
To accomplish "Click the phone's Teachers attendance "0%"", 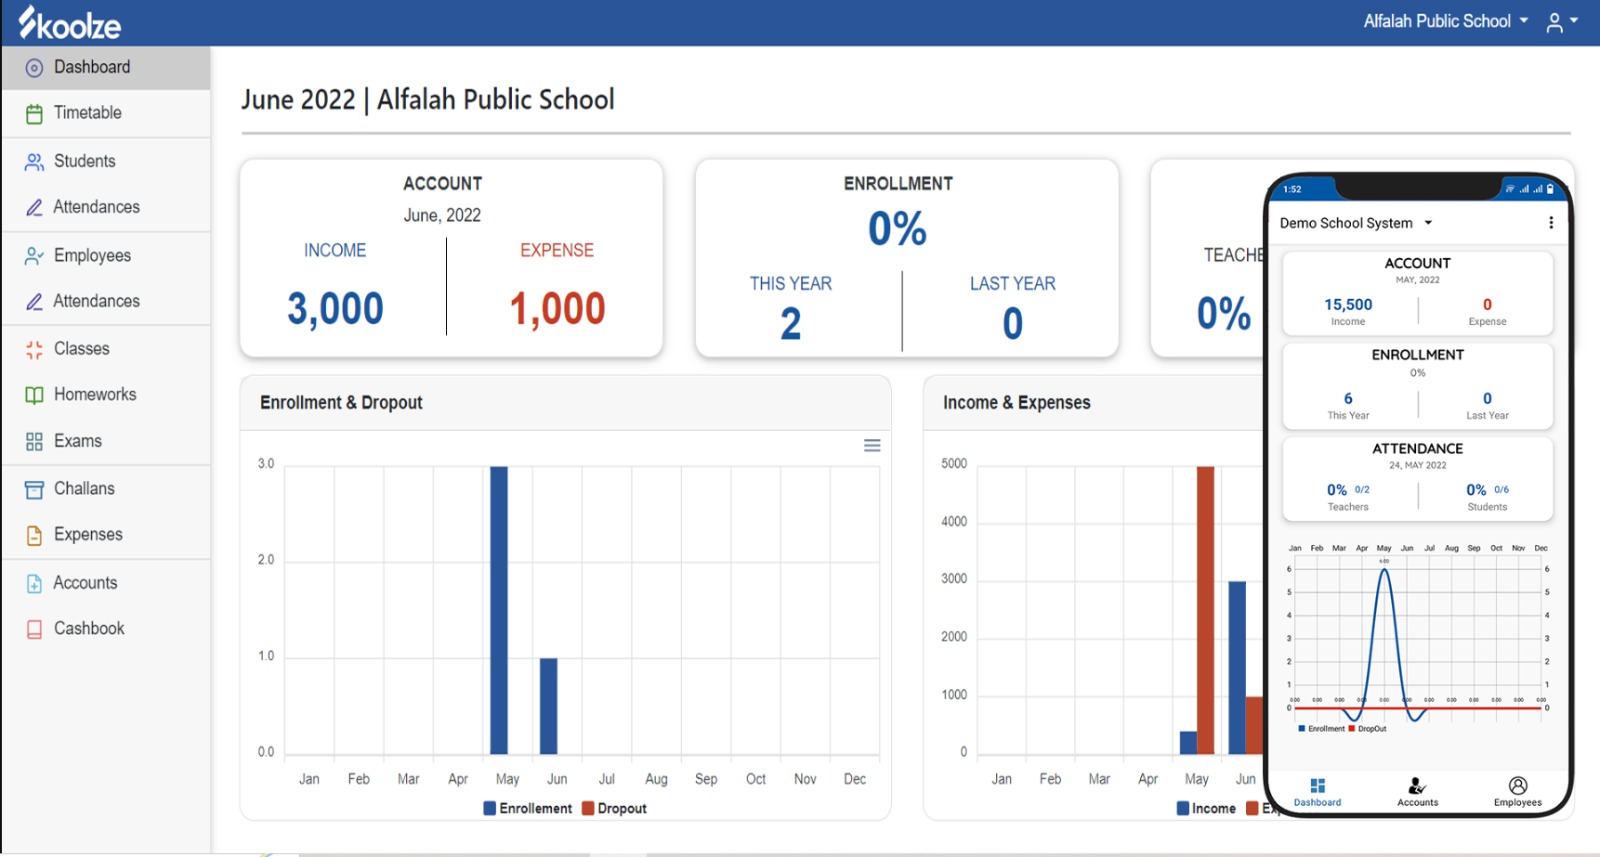I will pyautogui.click(x=1337, y=490).
